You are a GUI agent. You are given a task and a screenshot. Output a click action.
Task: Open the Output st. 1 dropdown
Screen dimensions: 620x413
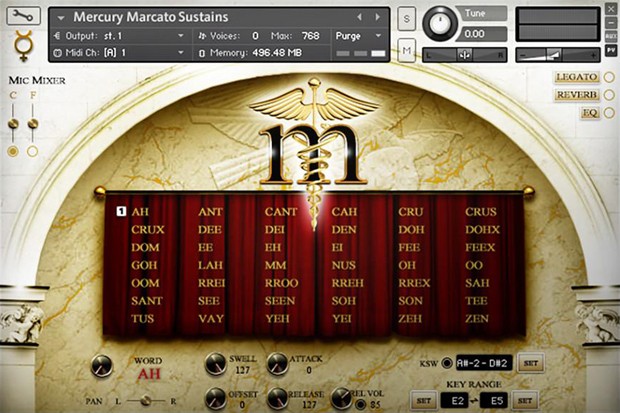119,36
